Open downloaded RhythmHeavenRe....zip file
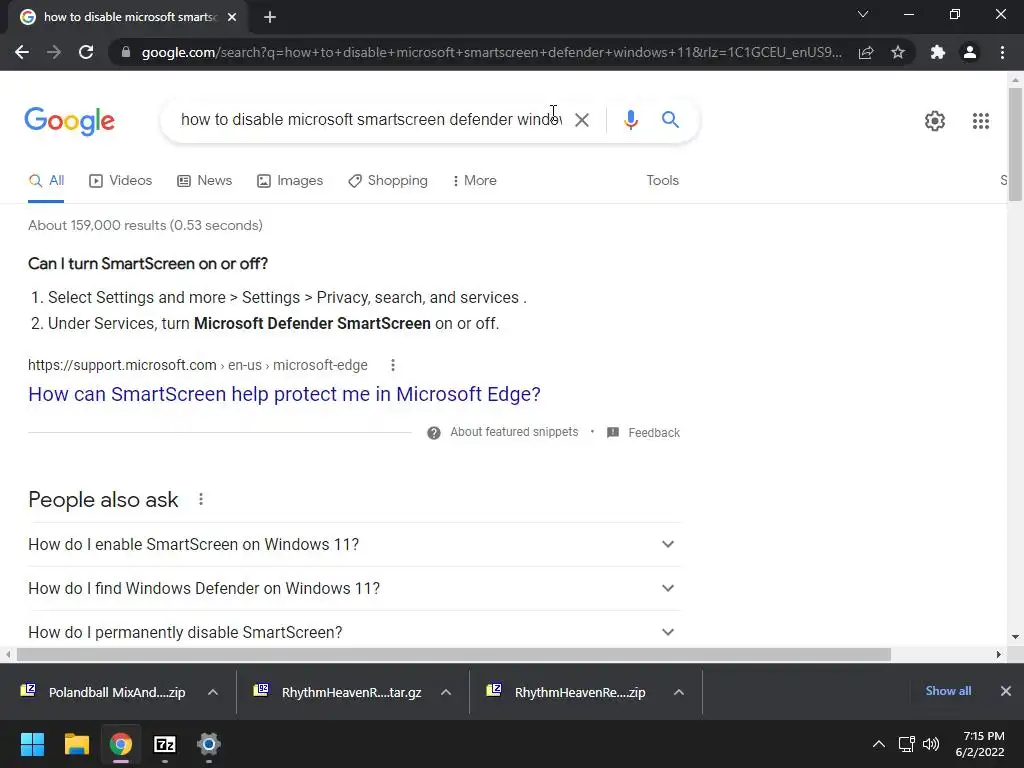The width and height of the screenshot is (1024, 768). (x=567, y=692)
